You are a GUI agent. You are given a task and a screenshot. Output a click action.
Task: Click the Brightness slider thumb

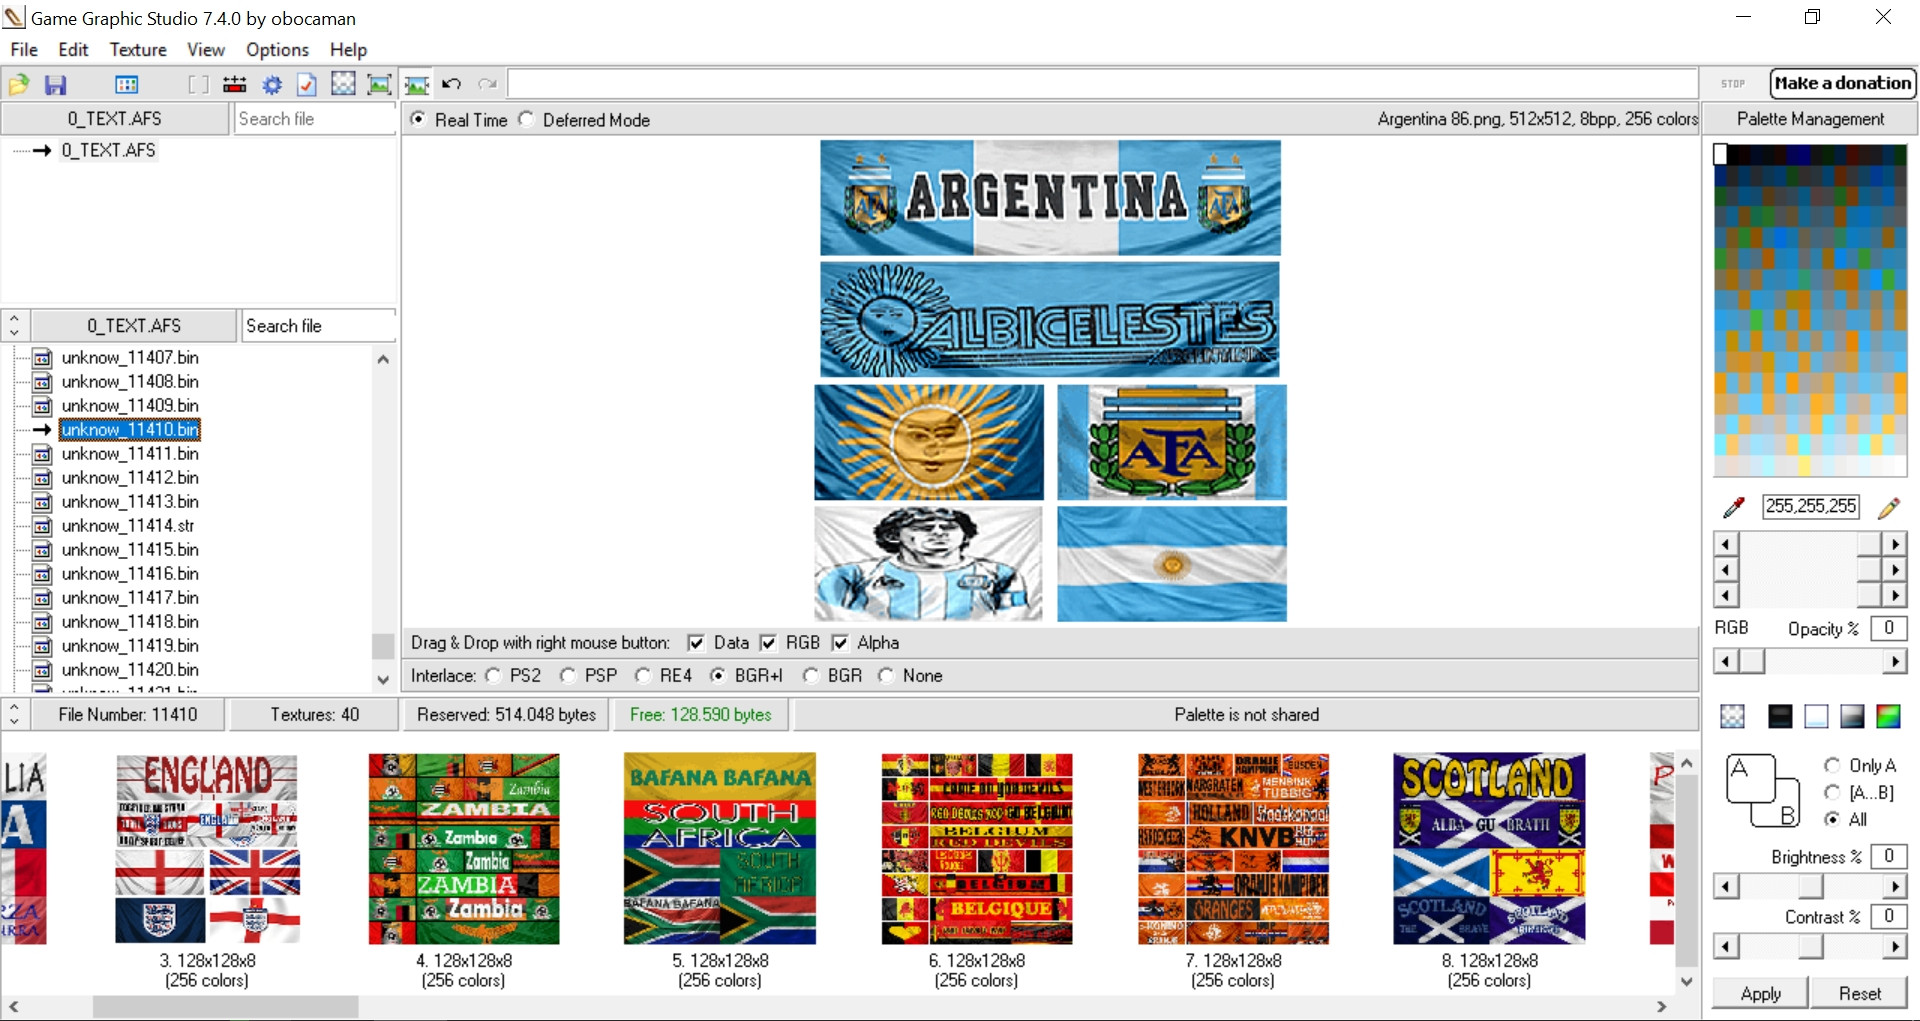pos(1810,886)
